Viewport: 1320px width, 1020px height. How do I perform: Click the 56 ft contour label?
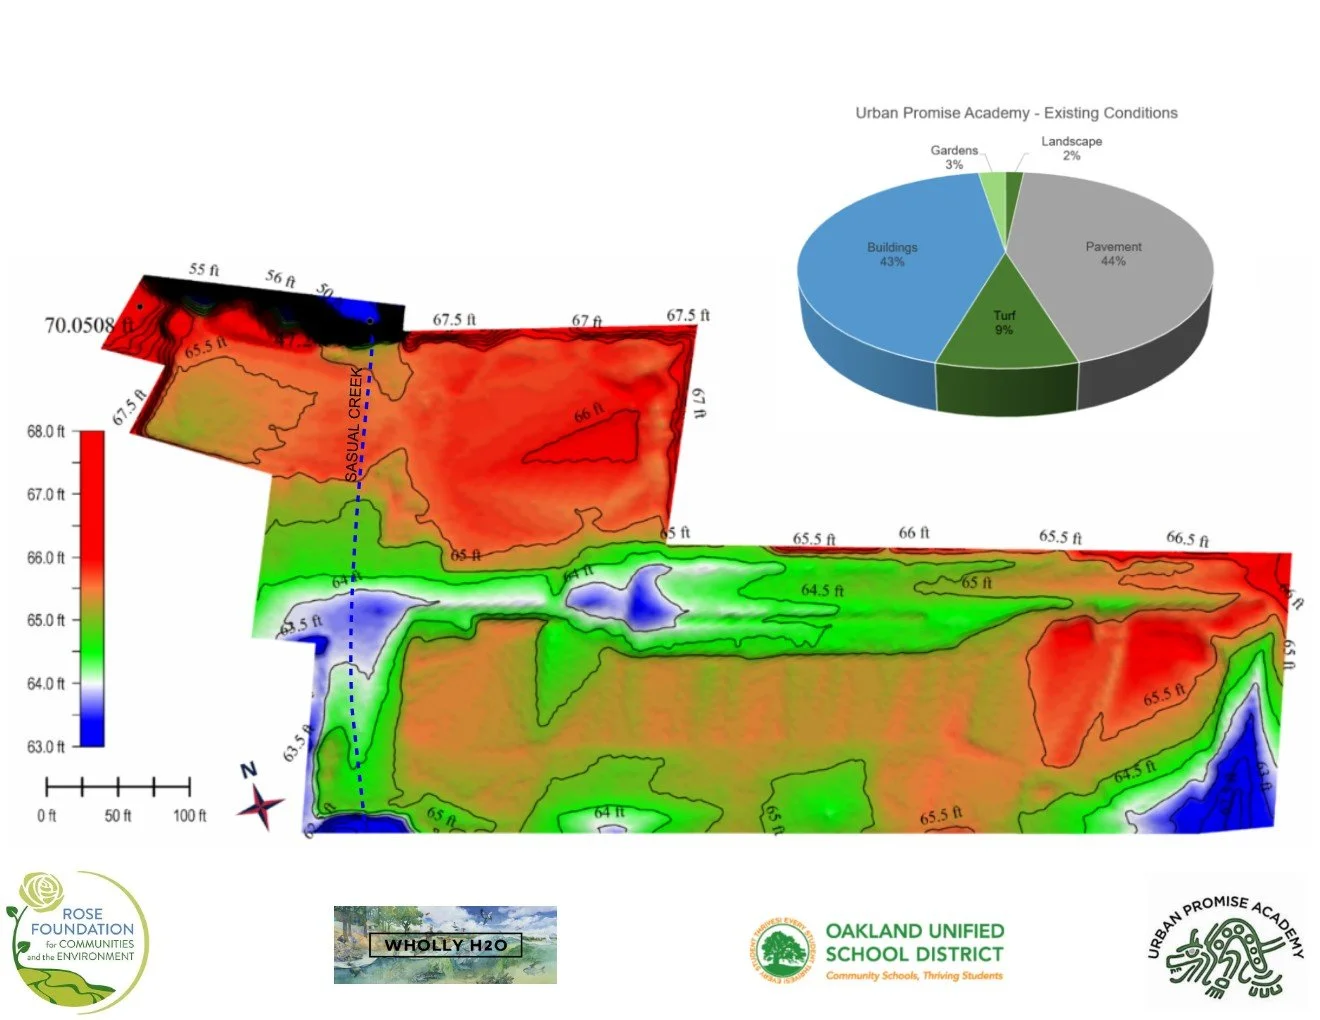(281, 278)
